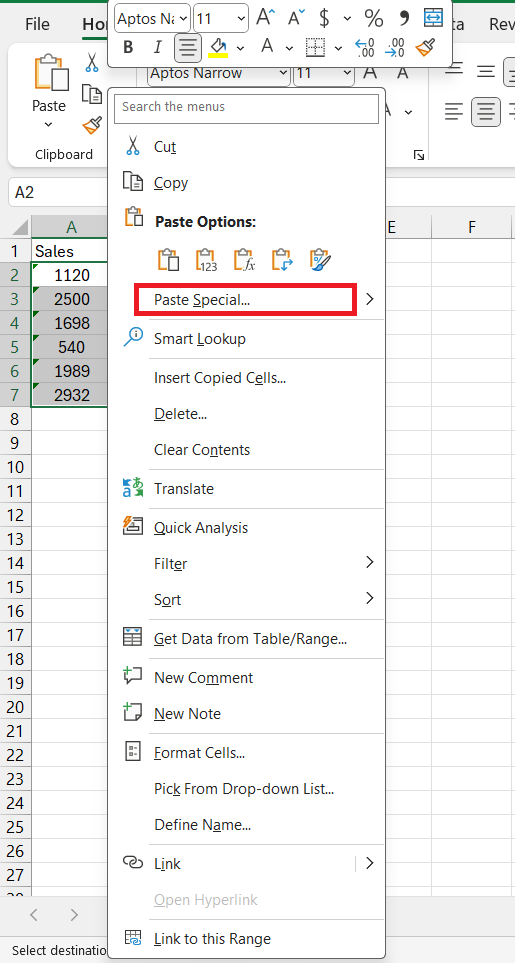
Task: Decrease font size in mini toolbar
Action: point(298,17)
